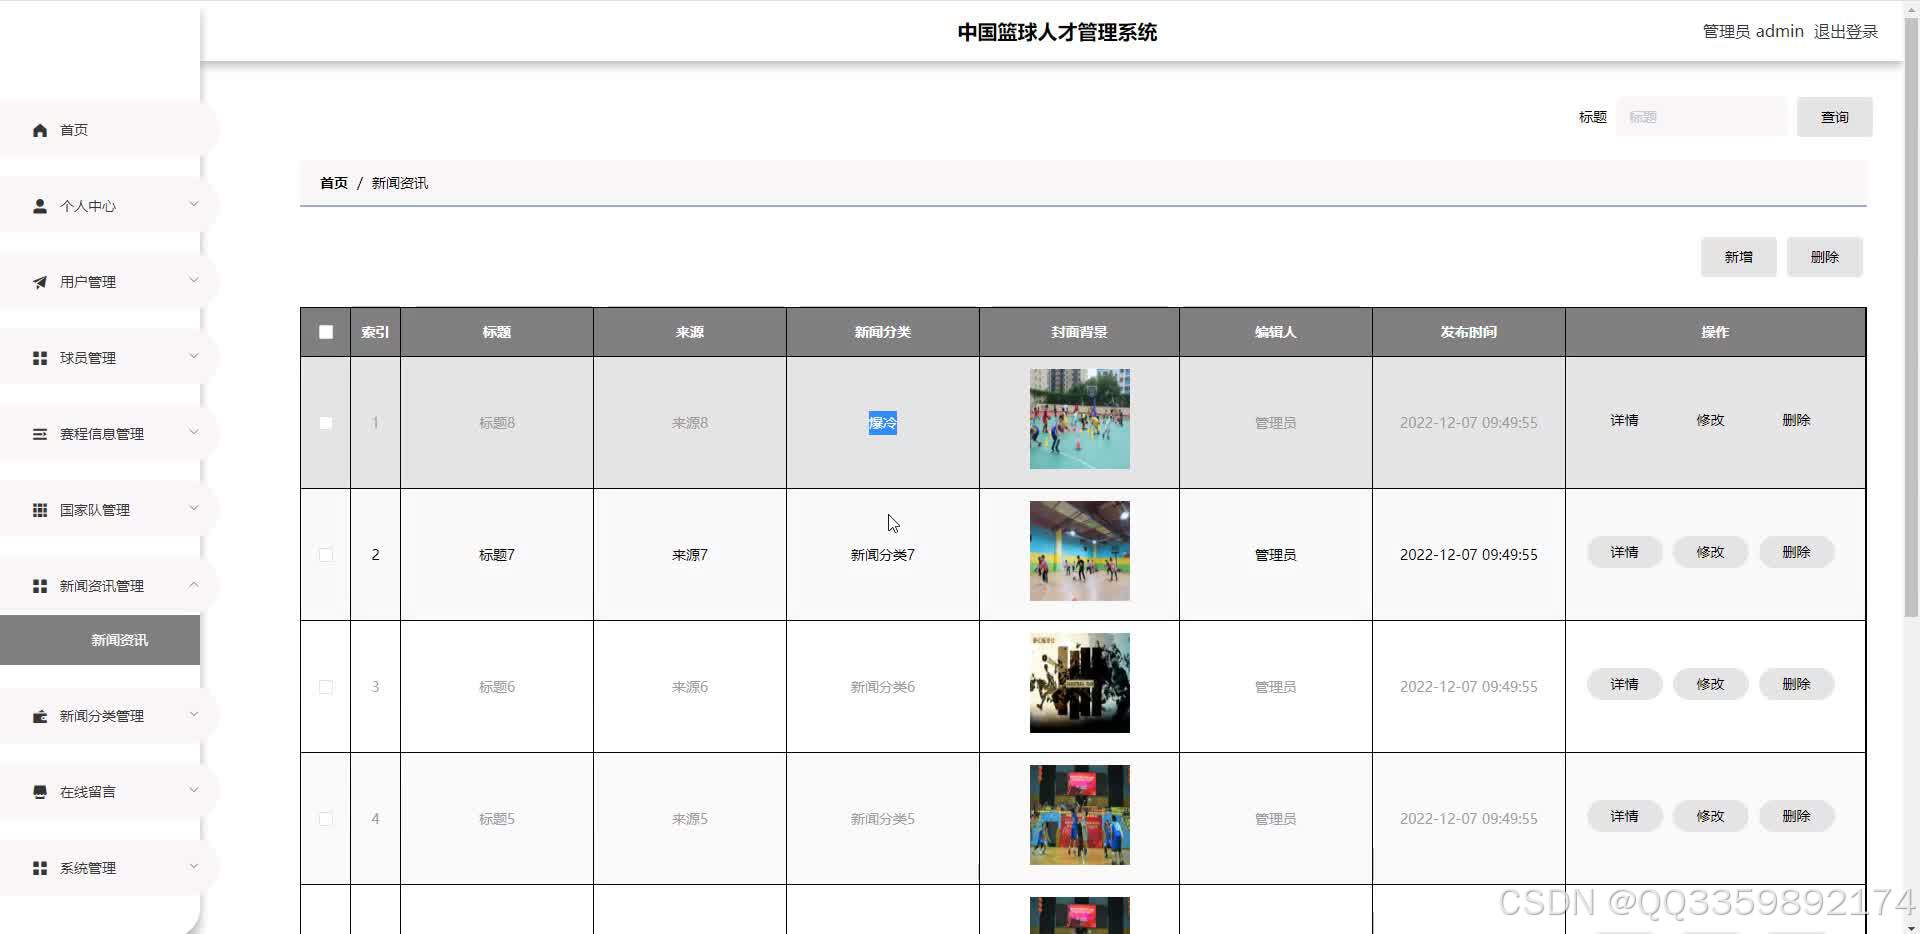Click the person icon for 个人中心
The image size is (1920, 934).
(x=40, y=206)
